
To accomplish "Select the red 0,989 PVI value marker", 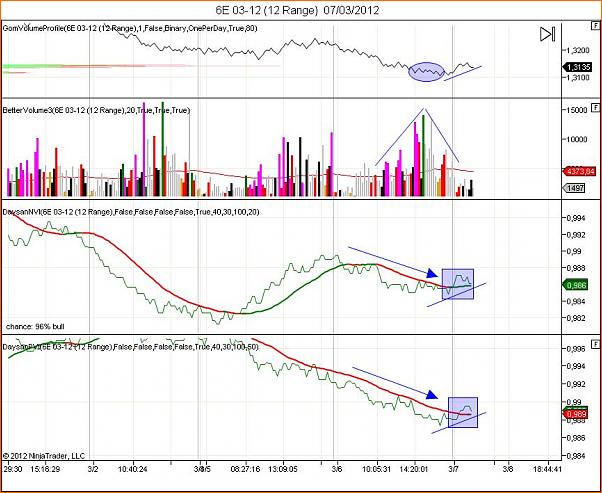I will (x=576, y=414).
